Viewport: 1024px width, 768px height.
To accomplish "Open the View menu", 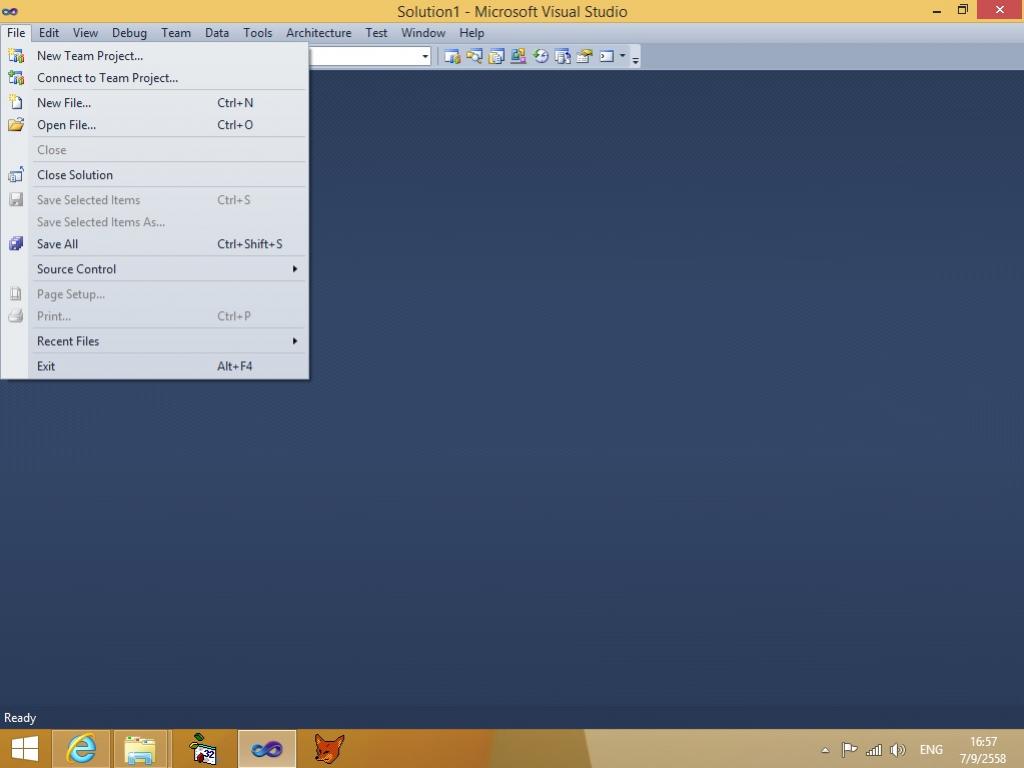I will pyautogui.click(x=86, y=33).
